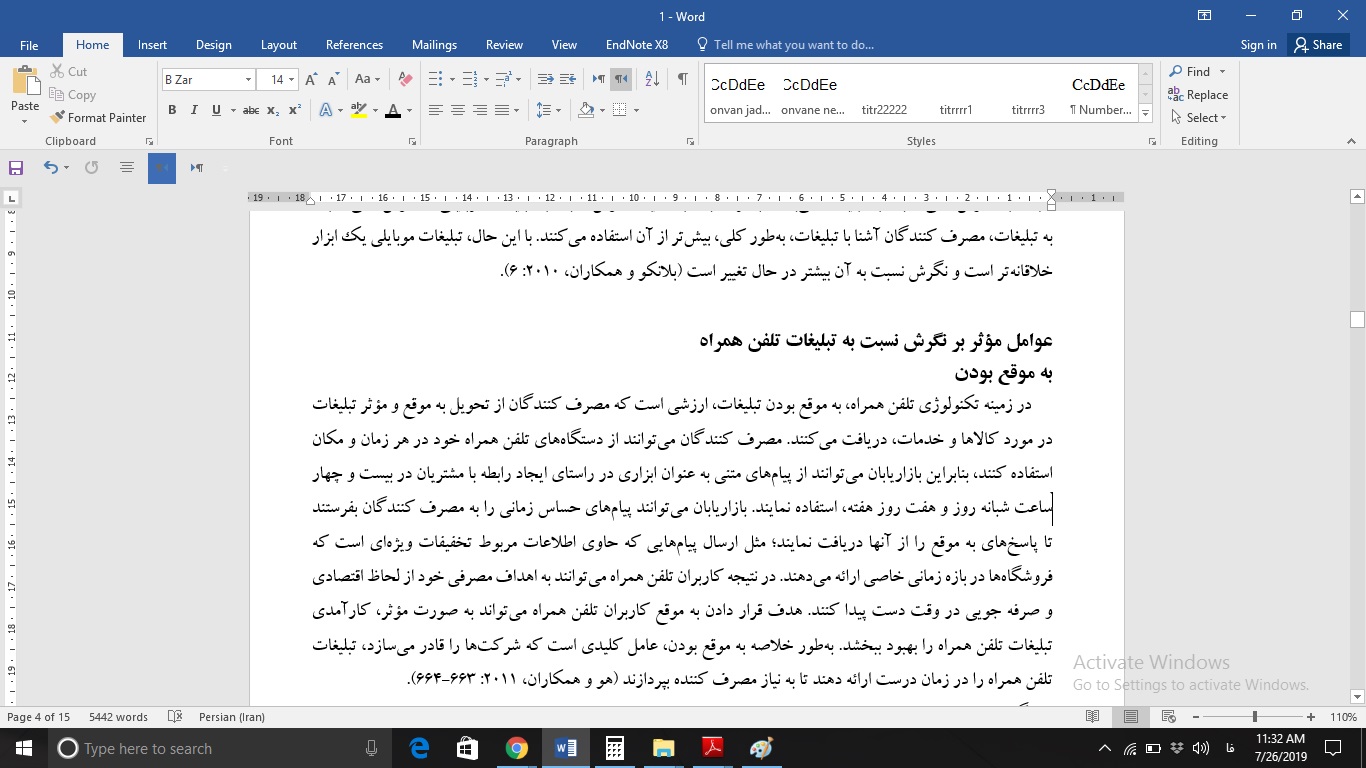Screen dimensions: 1366x768
Task: Expand the font size dropdown
Action: click(289, 78)
